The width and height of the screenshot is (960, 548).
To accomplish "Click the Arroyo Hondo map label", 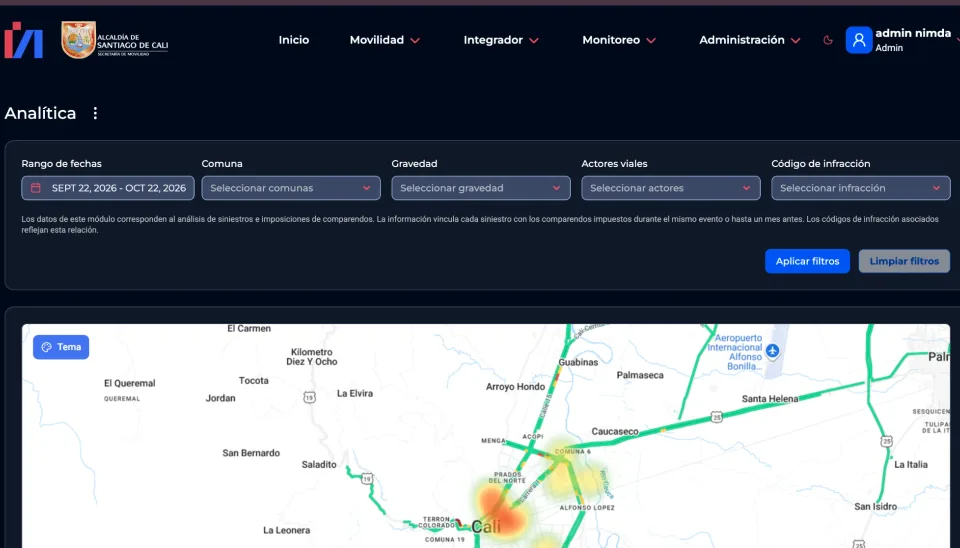I will tap(515, 387).
